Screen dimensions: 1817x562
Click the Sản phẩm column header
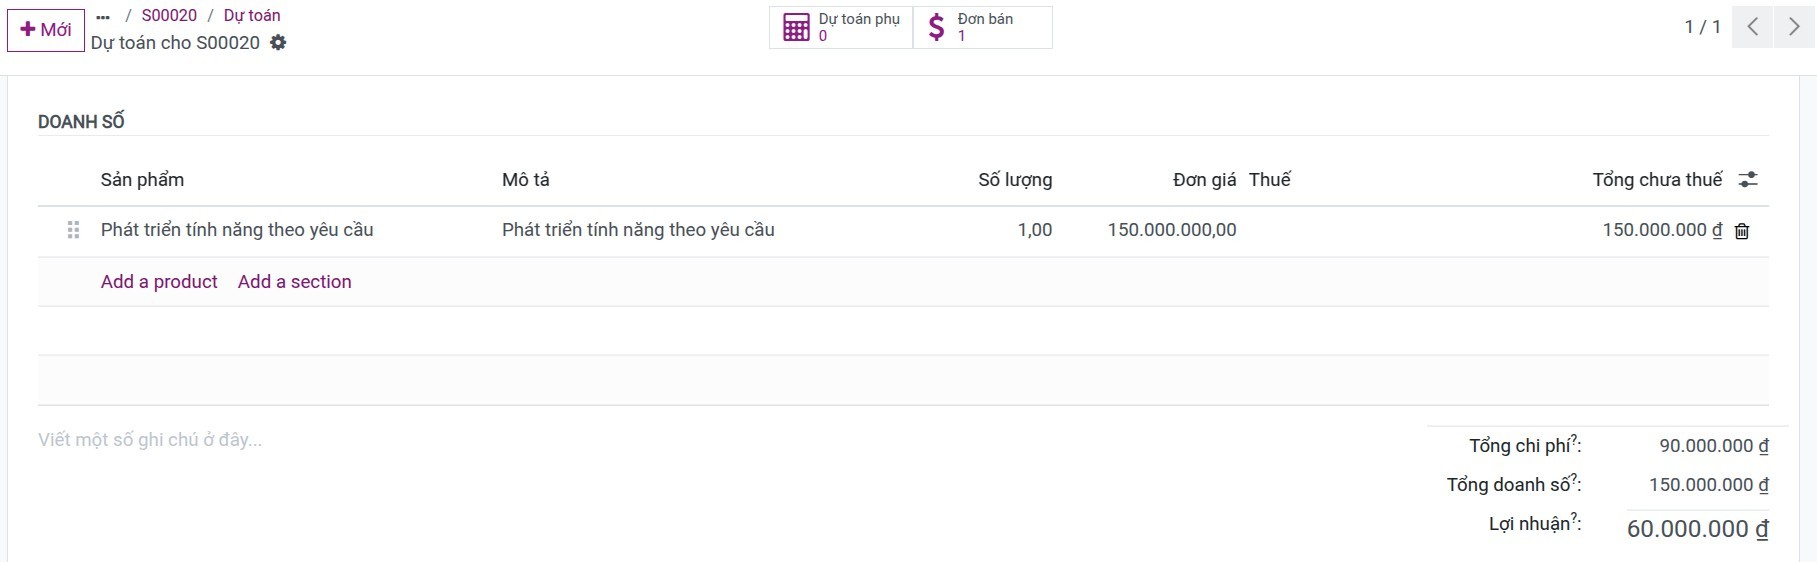142,180
